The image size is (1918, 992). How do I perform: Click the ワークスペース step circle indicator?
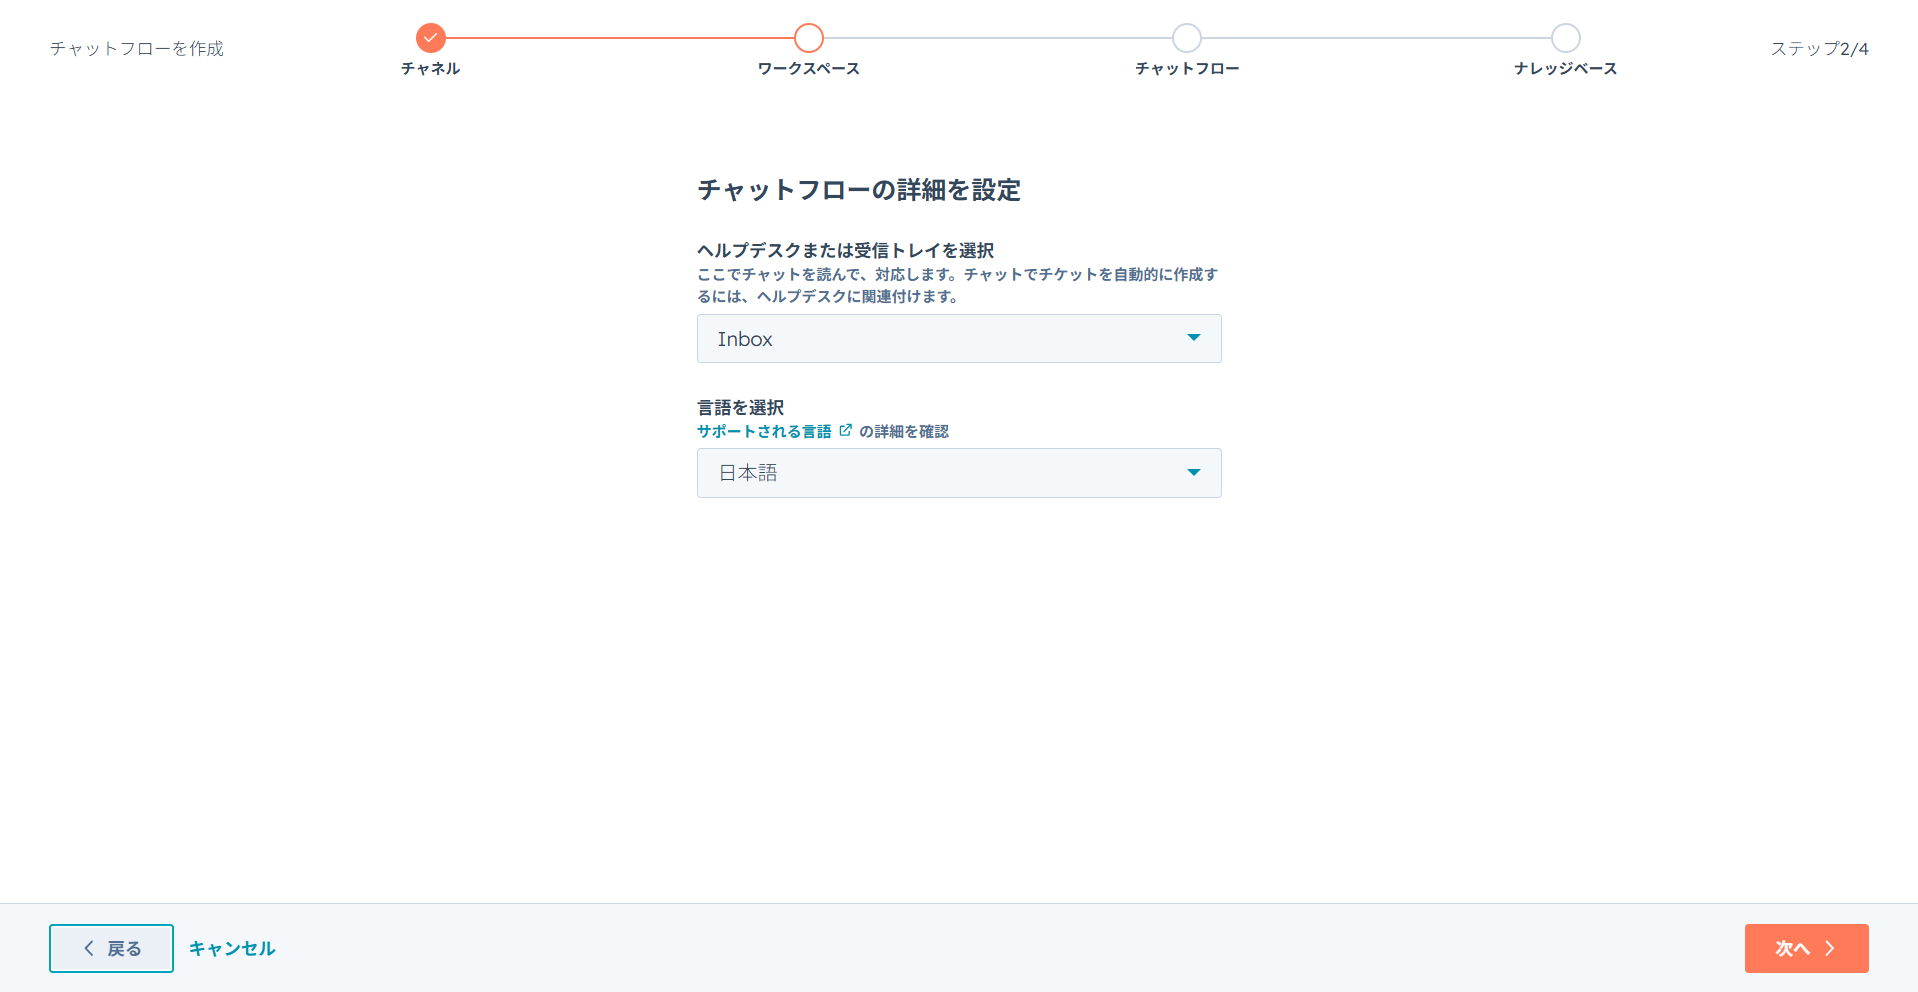(809, 38)
